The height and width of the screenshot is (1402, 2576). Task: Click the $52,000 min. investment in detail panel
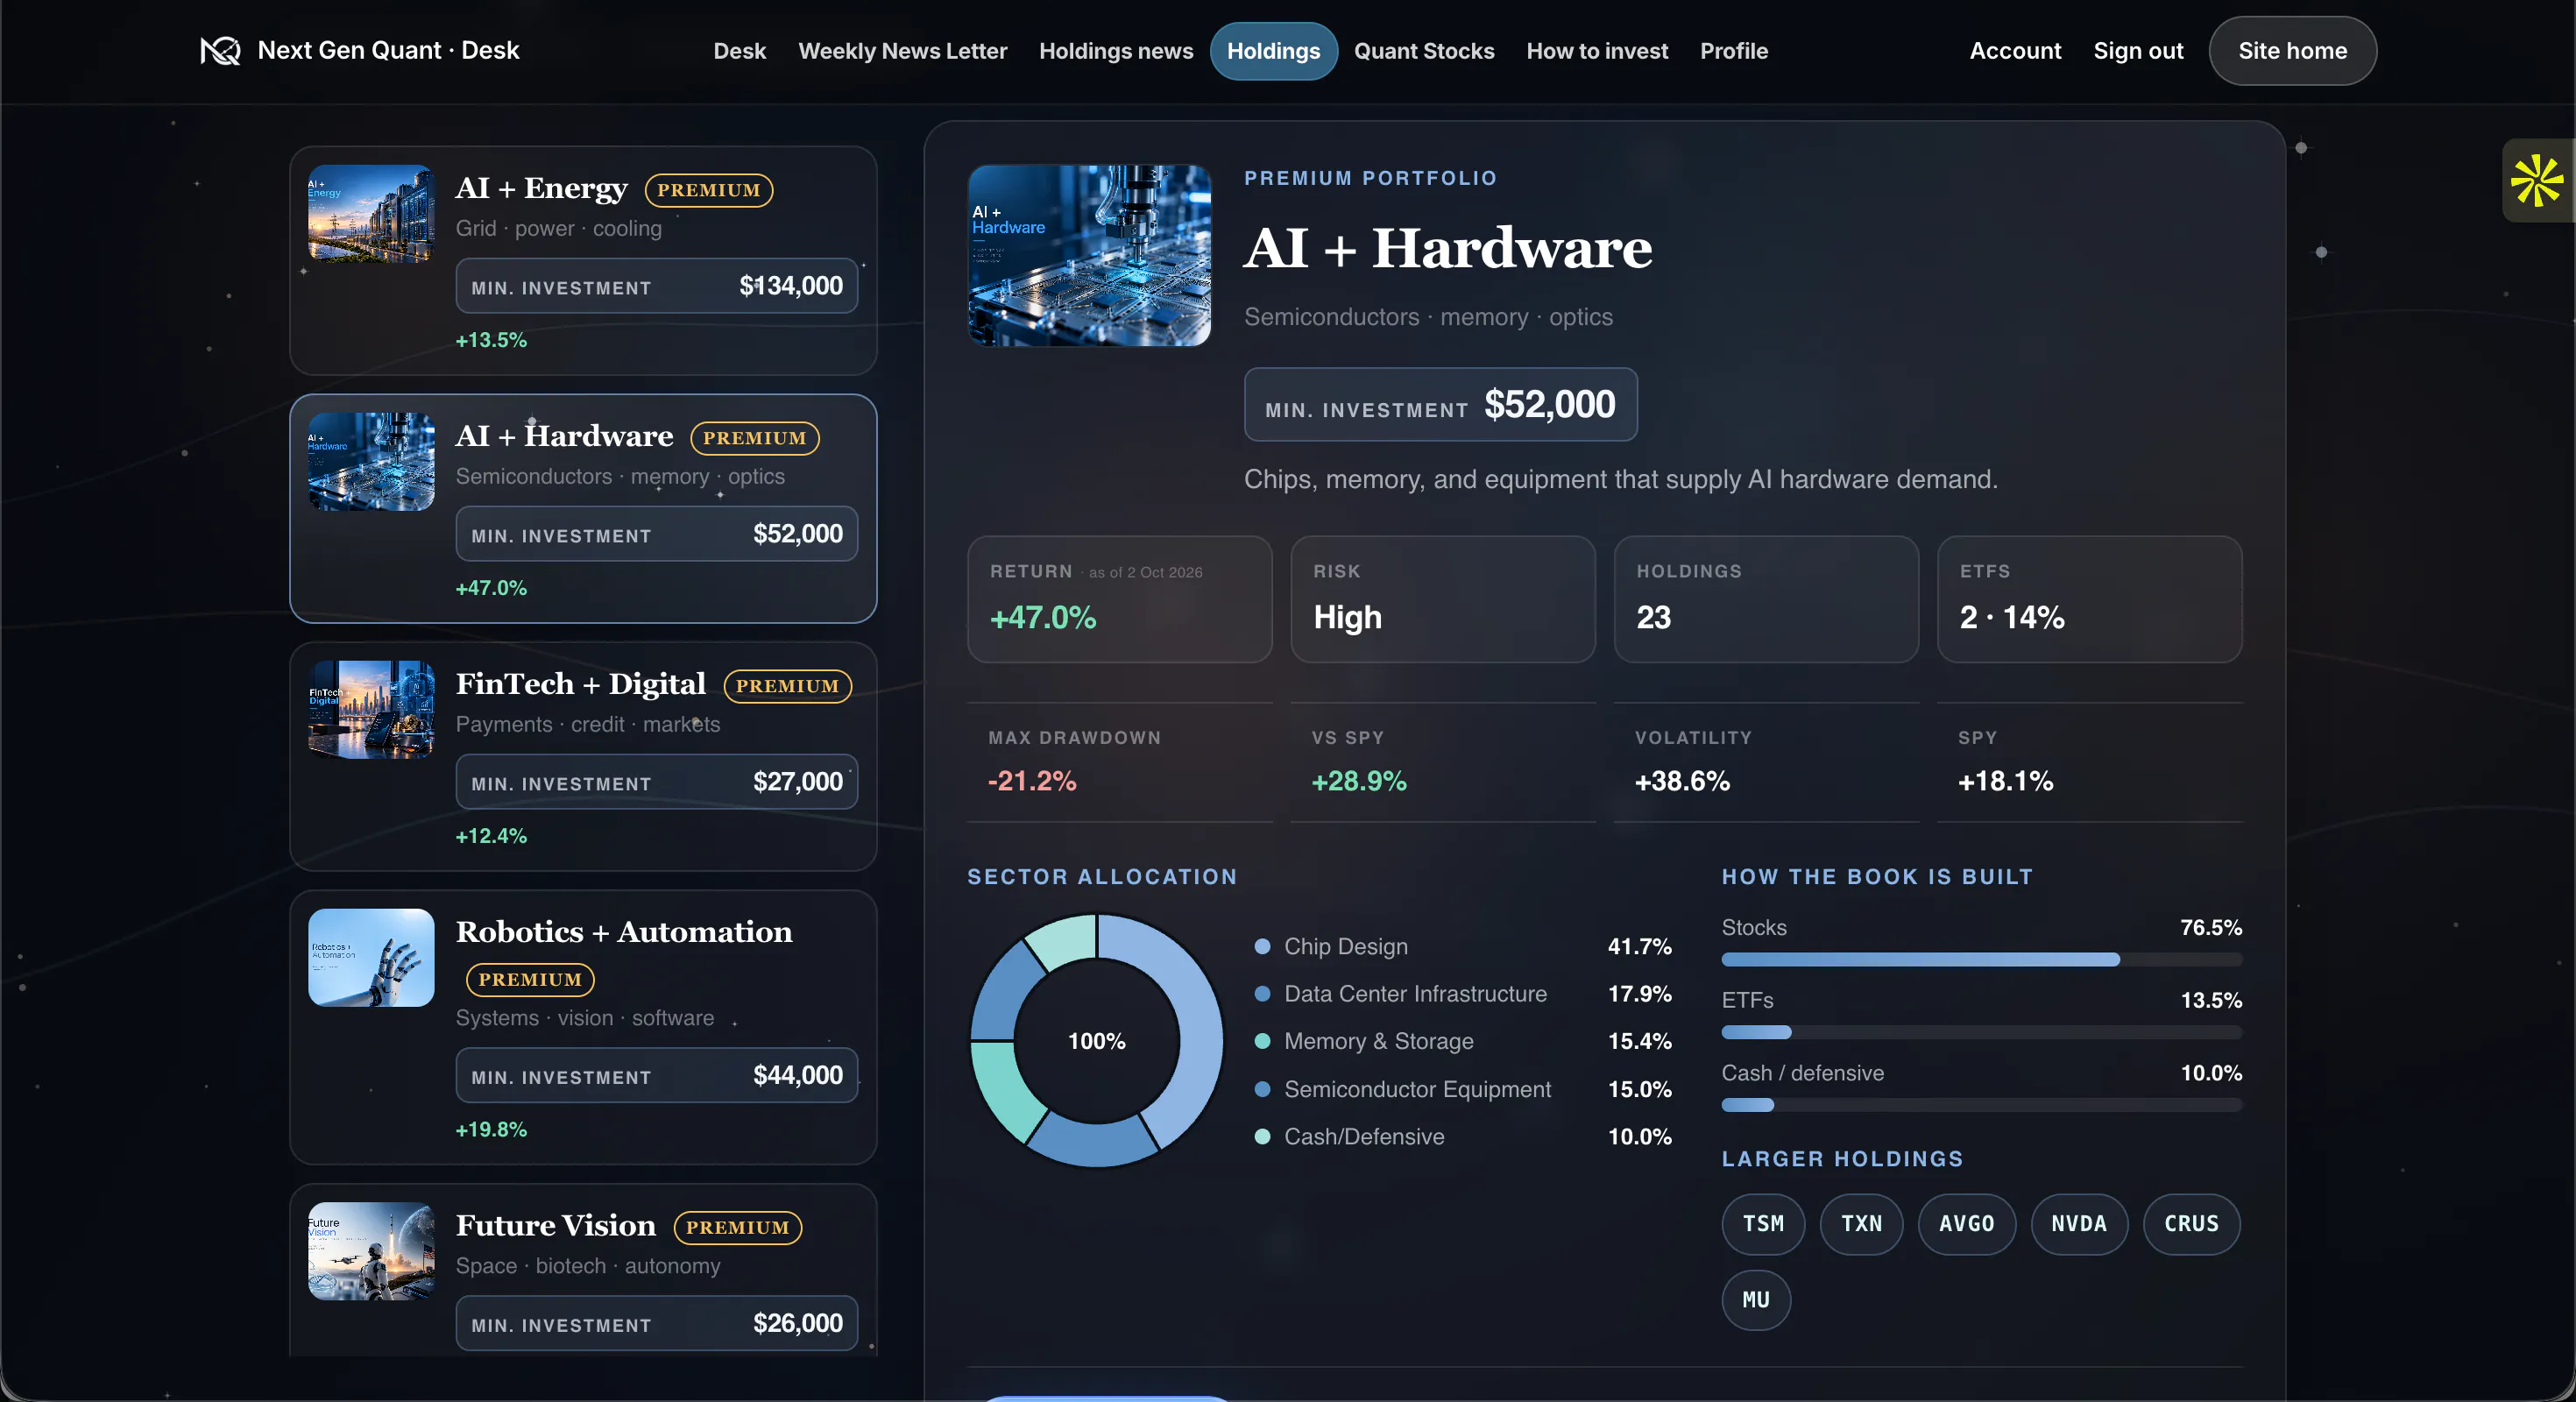tap(1440, 404)
